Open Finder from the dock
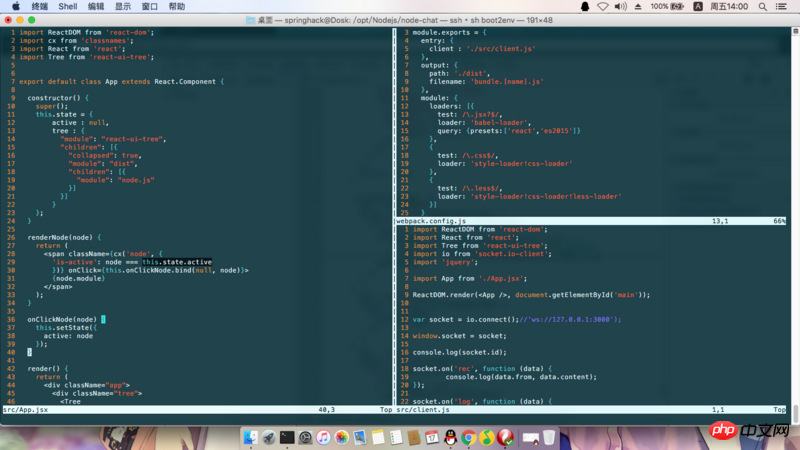The height and width of the screenshot is (450, 800). [251, 438]
